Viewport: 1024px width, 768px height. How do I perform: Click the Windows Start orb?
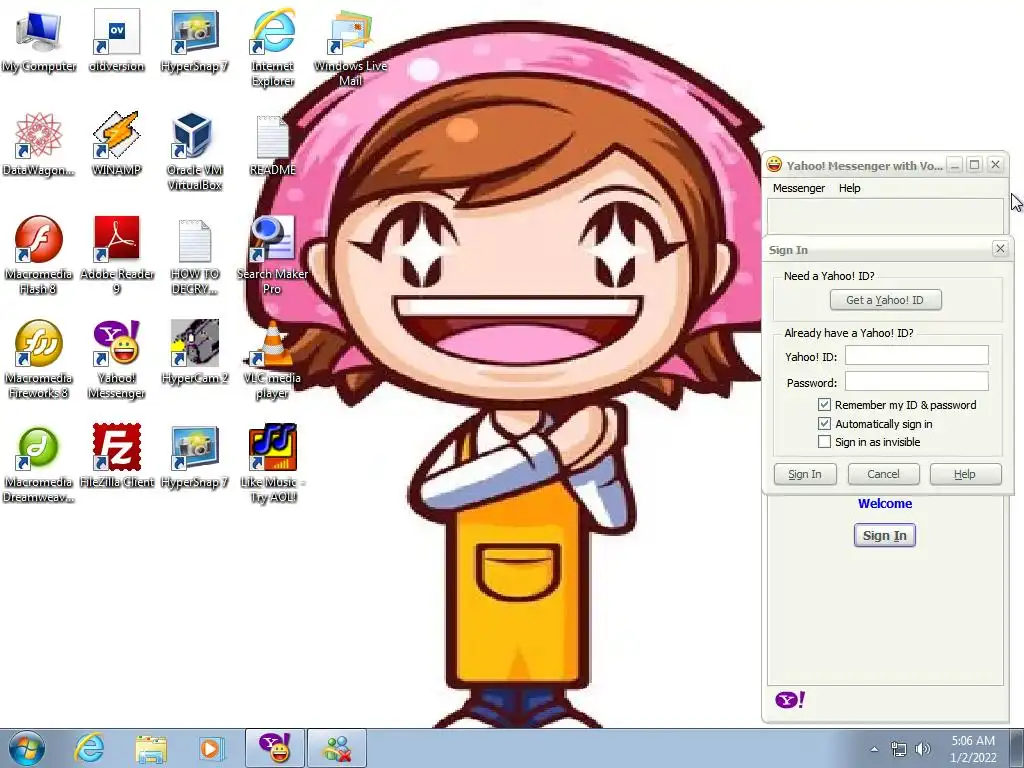coord(27,748)
